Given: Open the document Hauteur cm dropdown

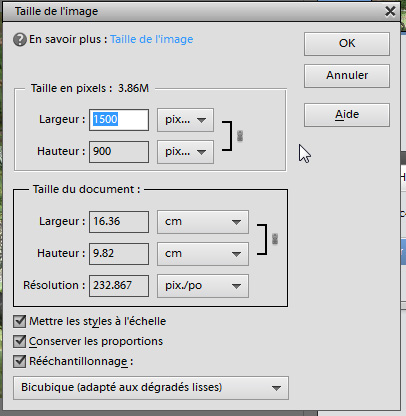Looking at the screenshot, I should (x=203, y=254).
